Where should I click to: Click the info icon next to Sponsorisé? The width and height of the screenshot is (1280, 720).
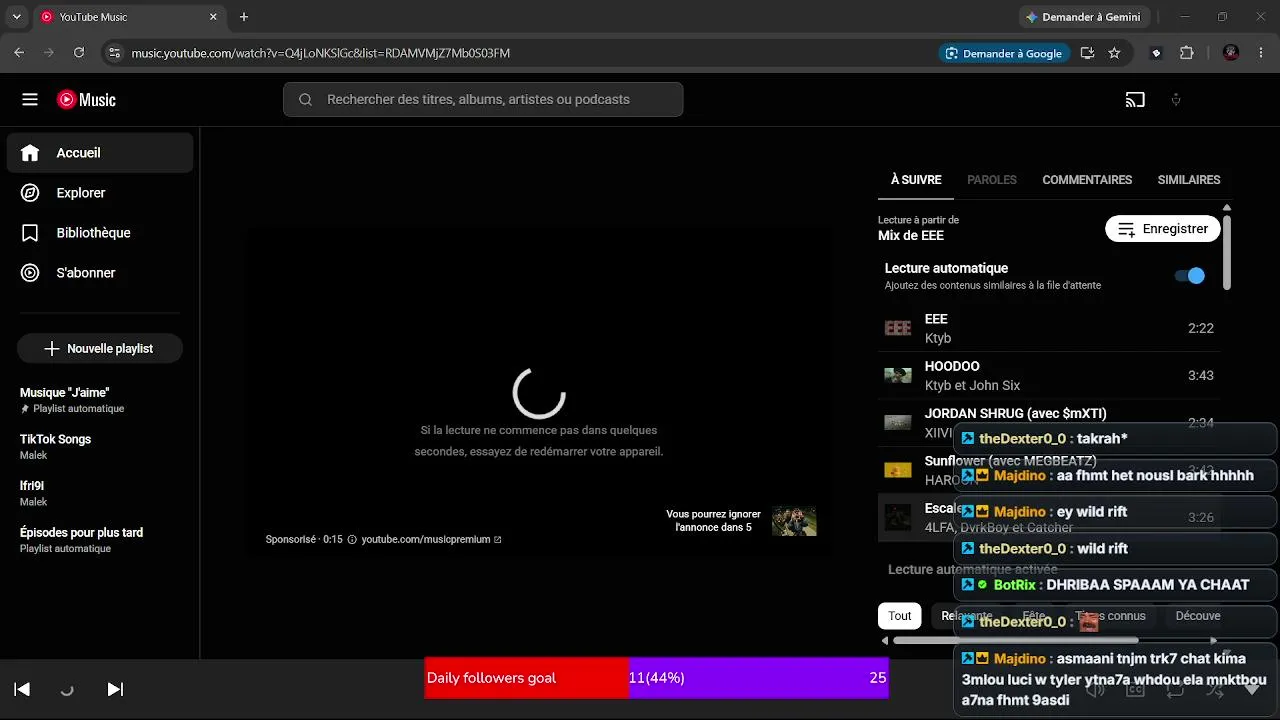[352, 540]
